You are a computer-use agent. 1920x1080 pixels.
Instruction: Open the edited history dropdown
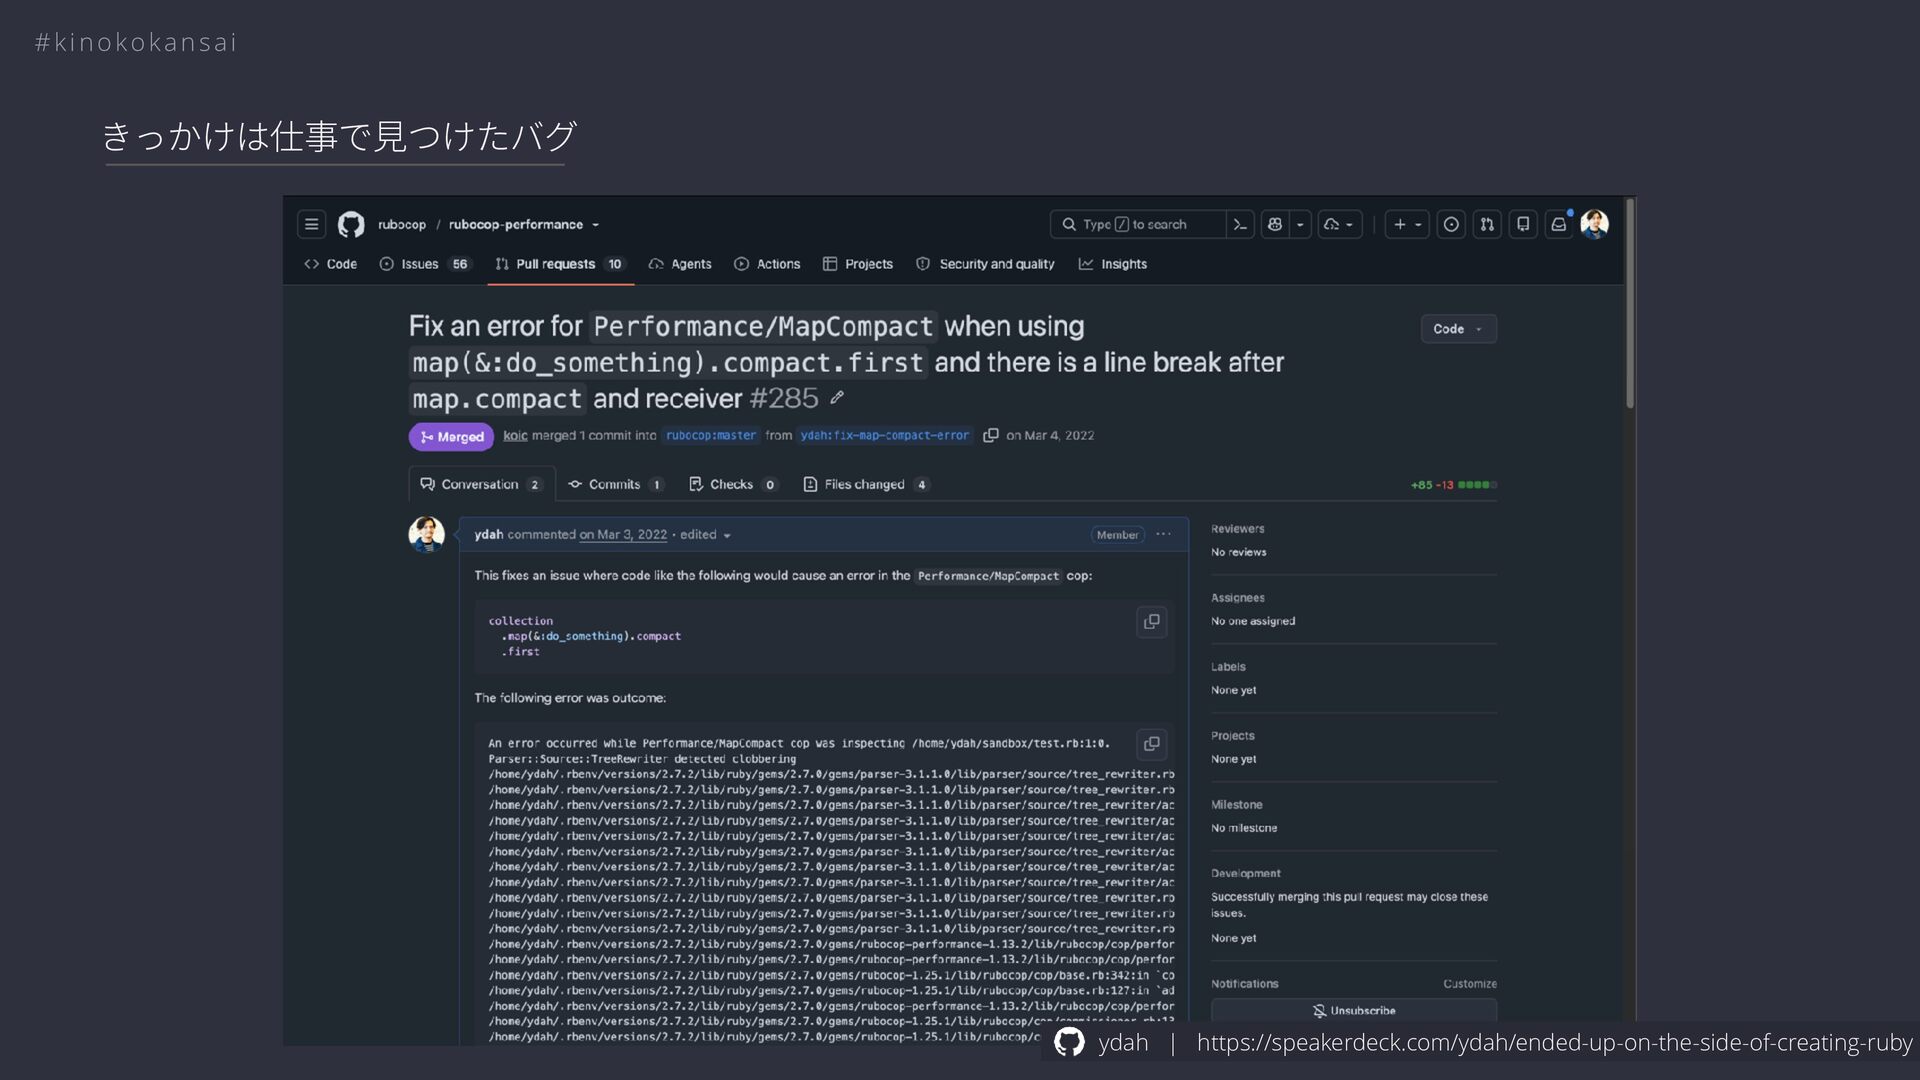[x=706, y=535]
